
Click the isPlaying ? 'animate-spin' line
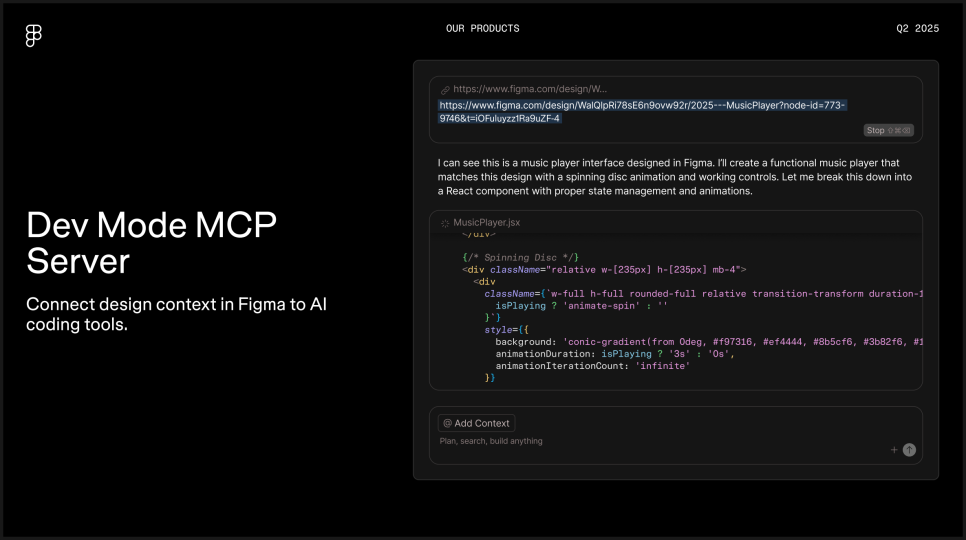(x=582, y=305)
